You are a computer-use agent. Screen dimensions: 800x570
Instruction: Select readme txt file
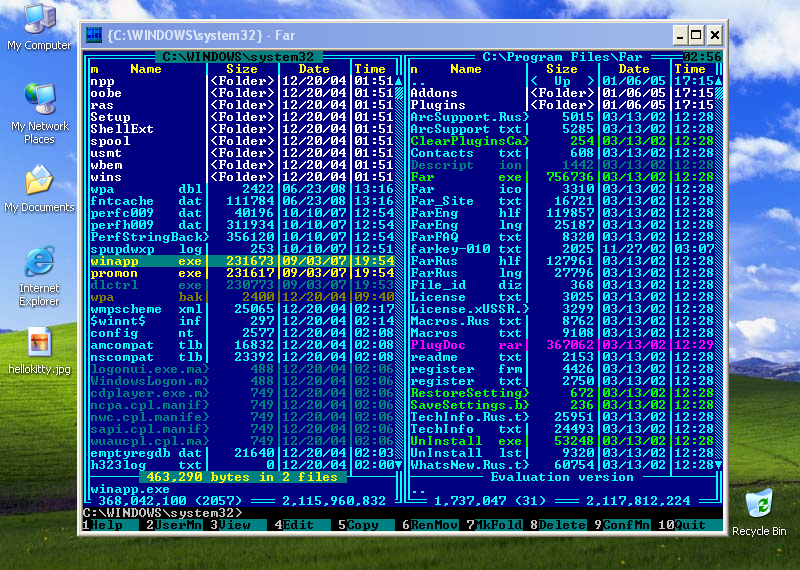tap(562, 357)
